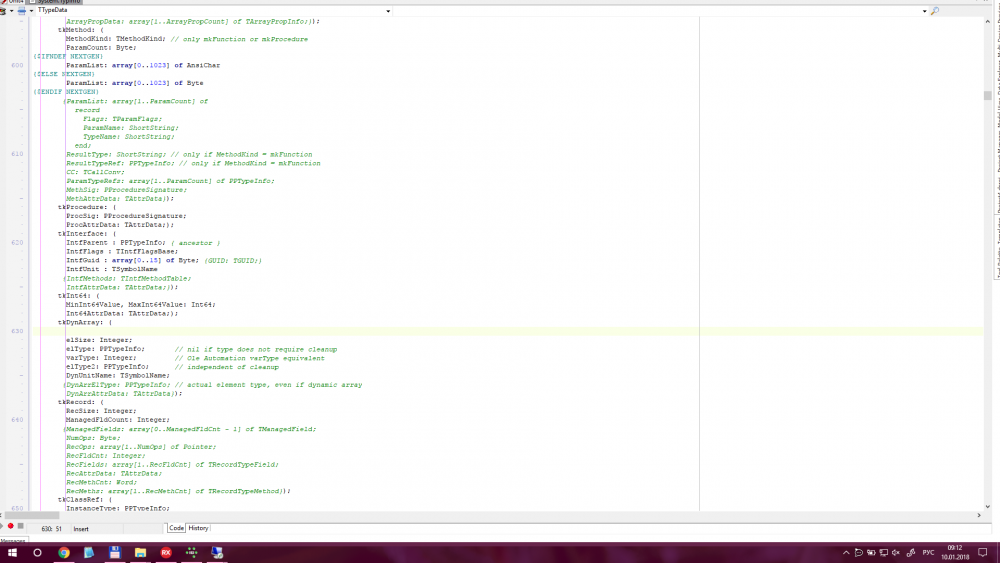
Task: Show hidden system tray icons chevron
Action: pyautogui.click(x=846, y=553)
